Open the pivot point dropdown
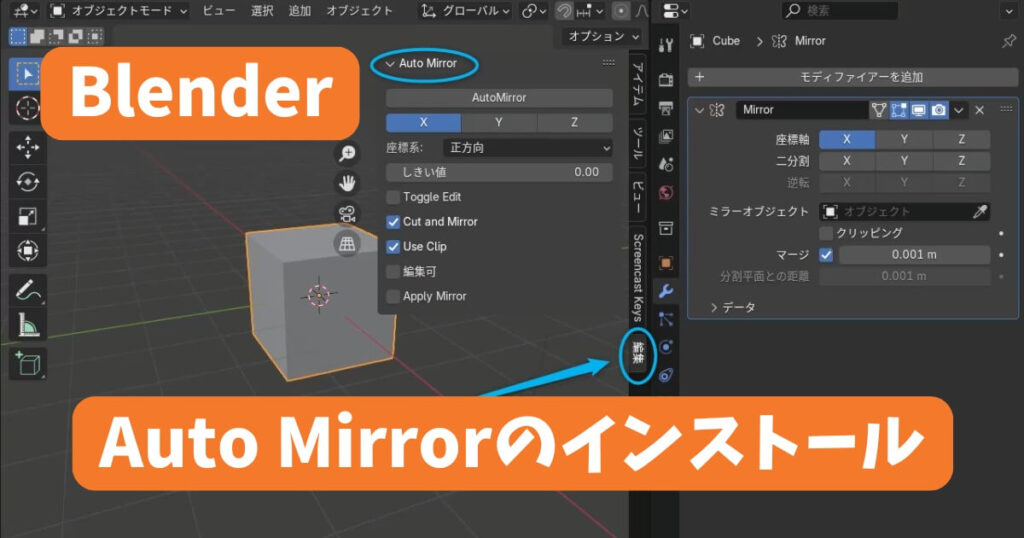Screen dimensions: 1024x538 (534, 11)
